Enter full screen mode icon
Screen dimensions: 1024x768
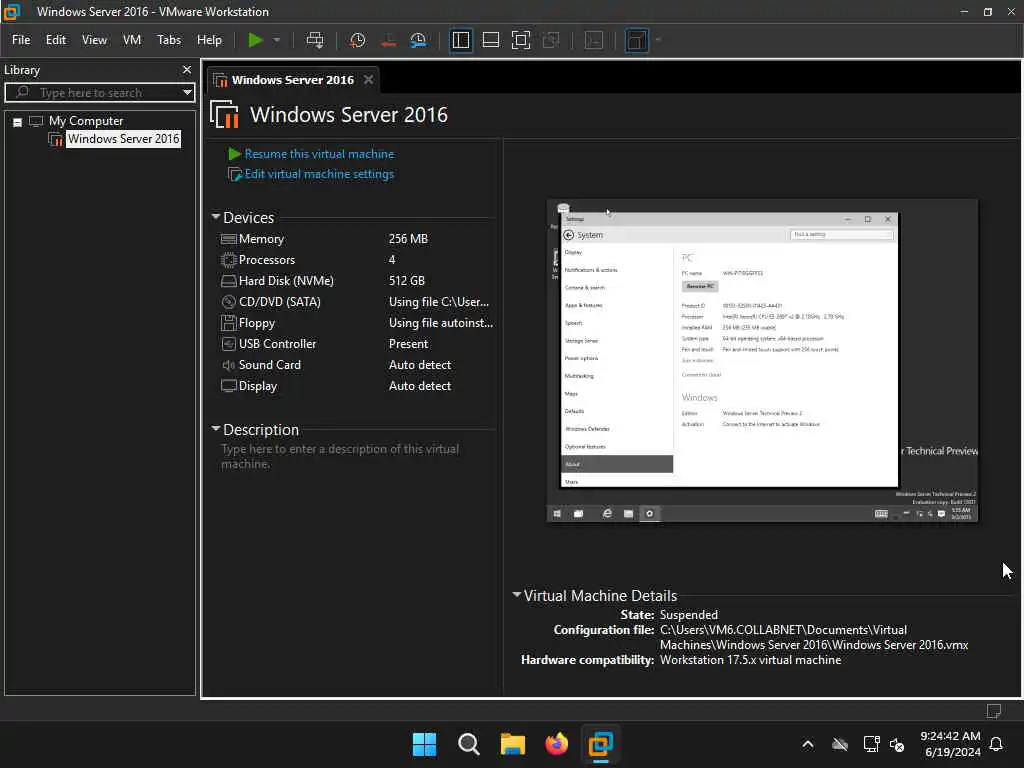click(x=520, y=40)
